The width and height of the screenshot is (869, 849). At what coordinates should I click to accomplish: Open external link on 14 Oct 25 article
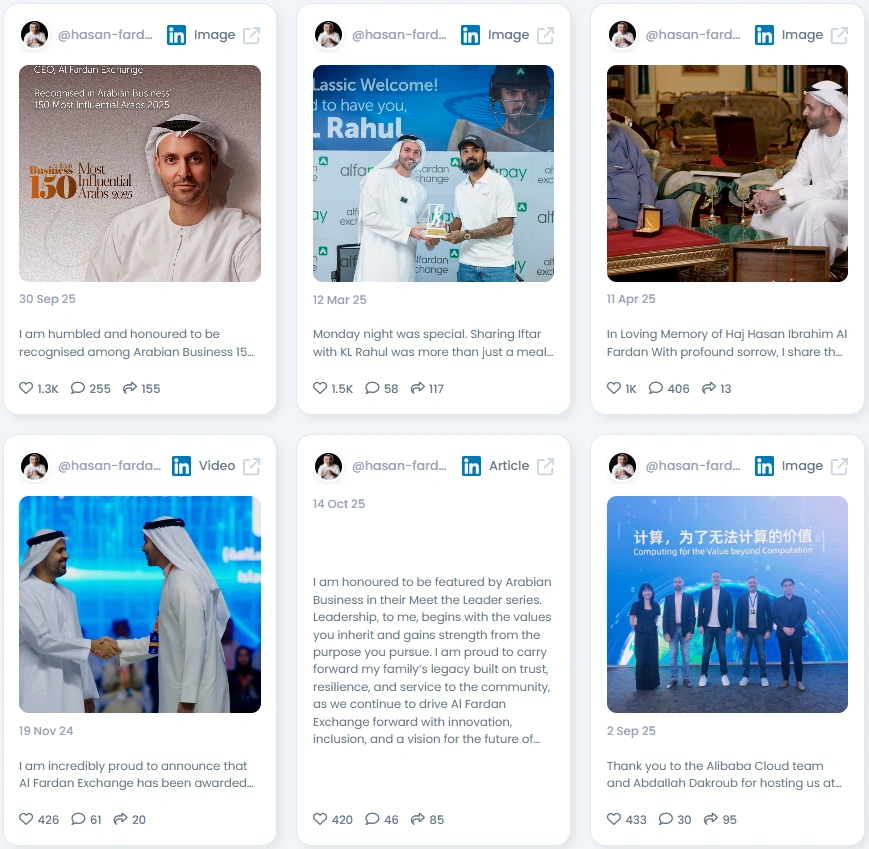(x=545, y=466)
